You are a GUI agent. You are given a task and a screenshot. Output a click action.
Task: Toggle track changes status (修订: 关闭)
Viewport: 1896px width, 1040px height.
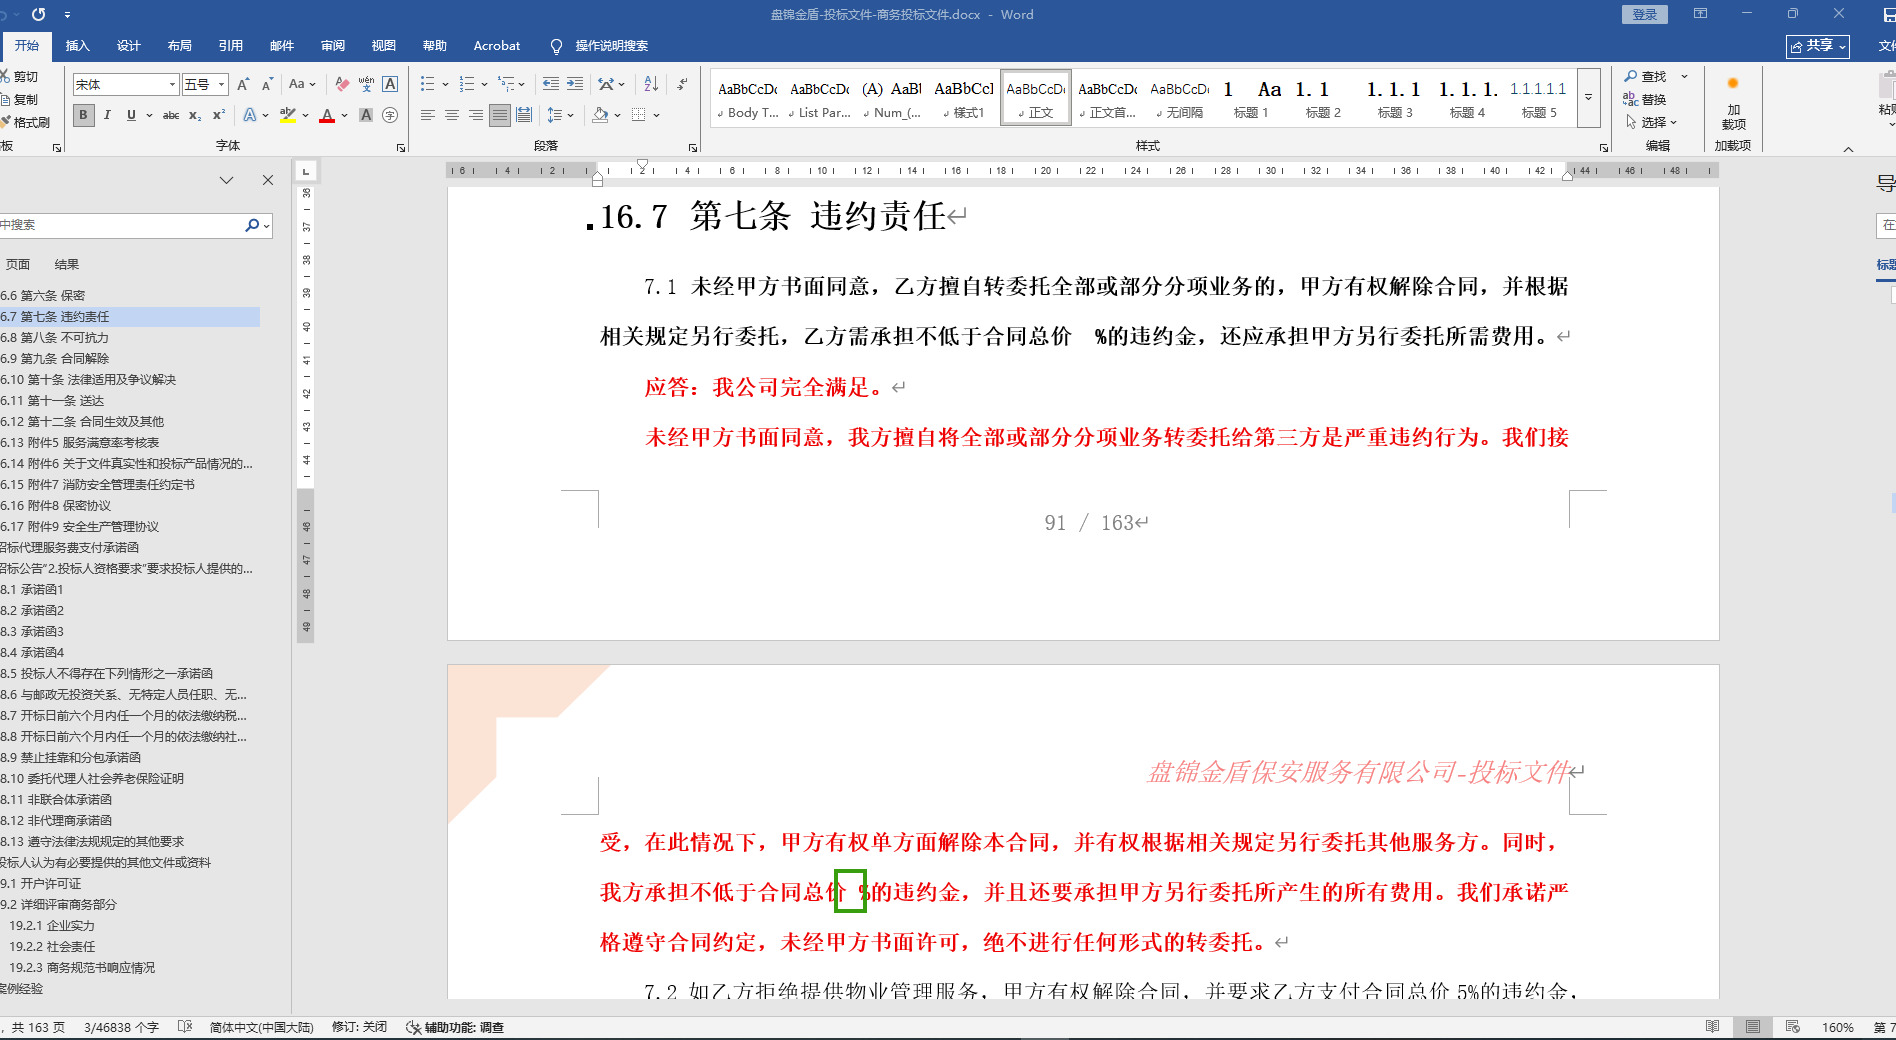[359, 1027]
